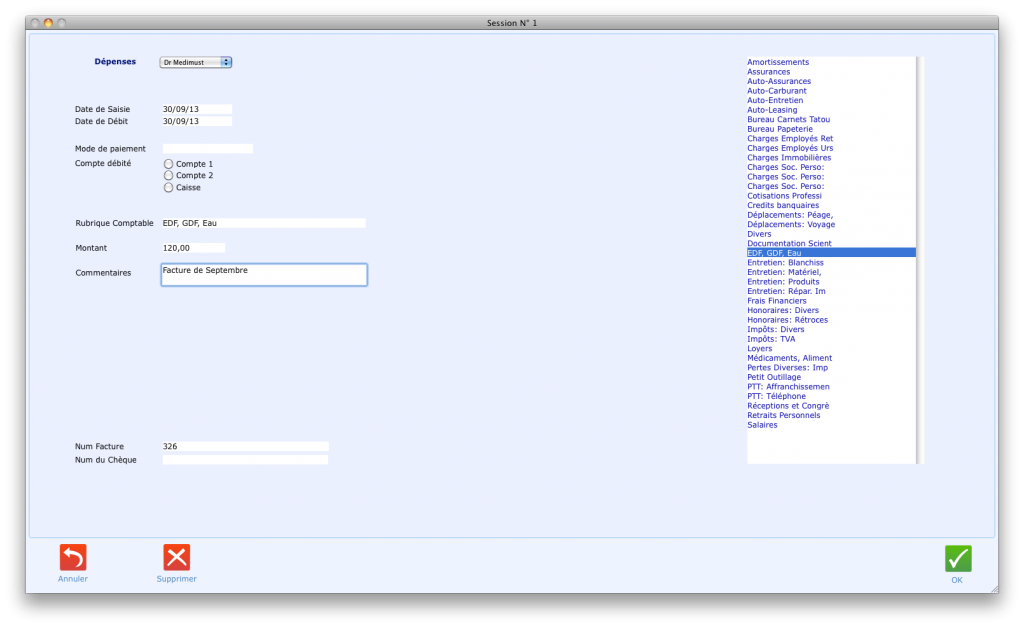
Task: Click the highlighted EDF, GDF, Eau row
Action: [831, 253]
